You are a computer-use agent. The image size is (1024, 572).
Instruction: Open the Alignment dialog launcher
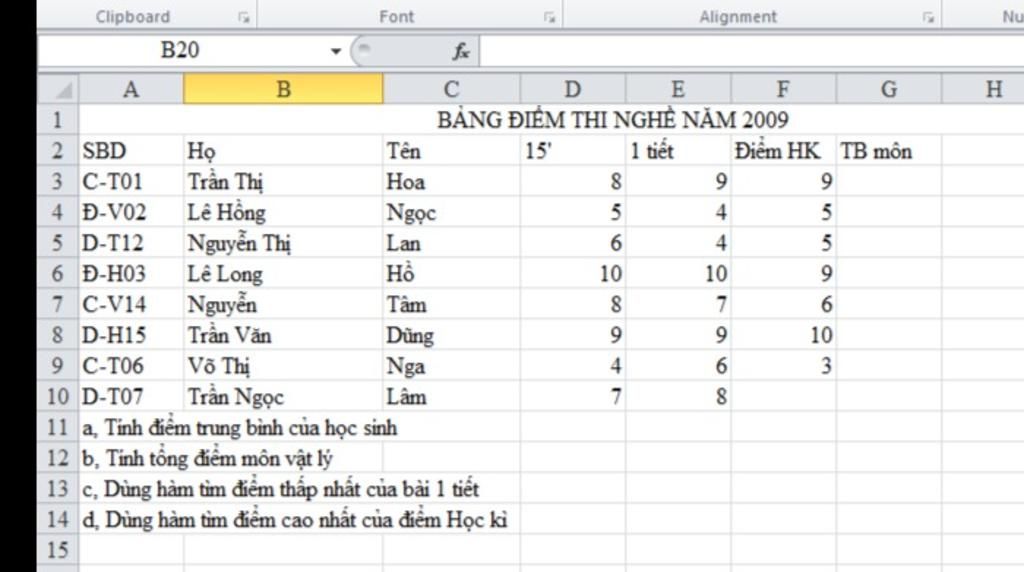[928, 18]
